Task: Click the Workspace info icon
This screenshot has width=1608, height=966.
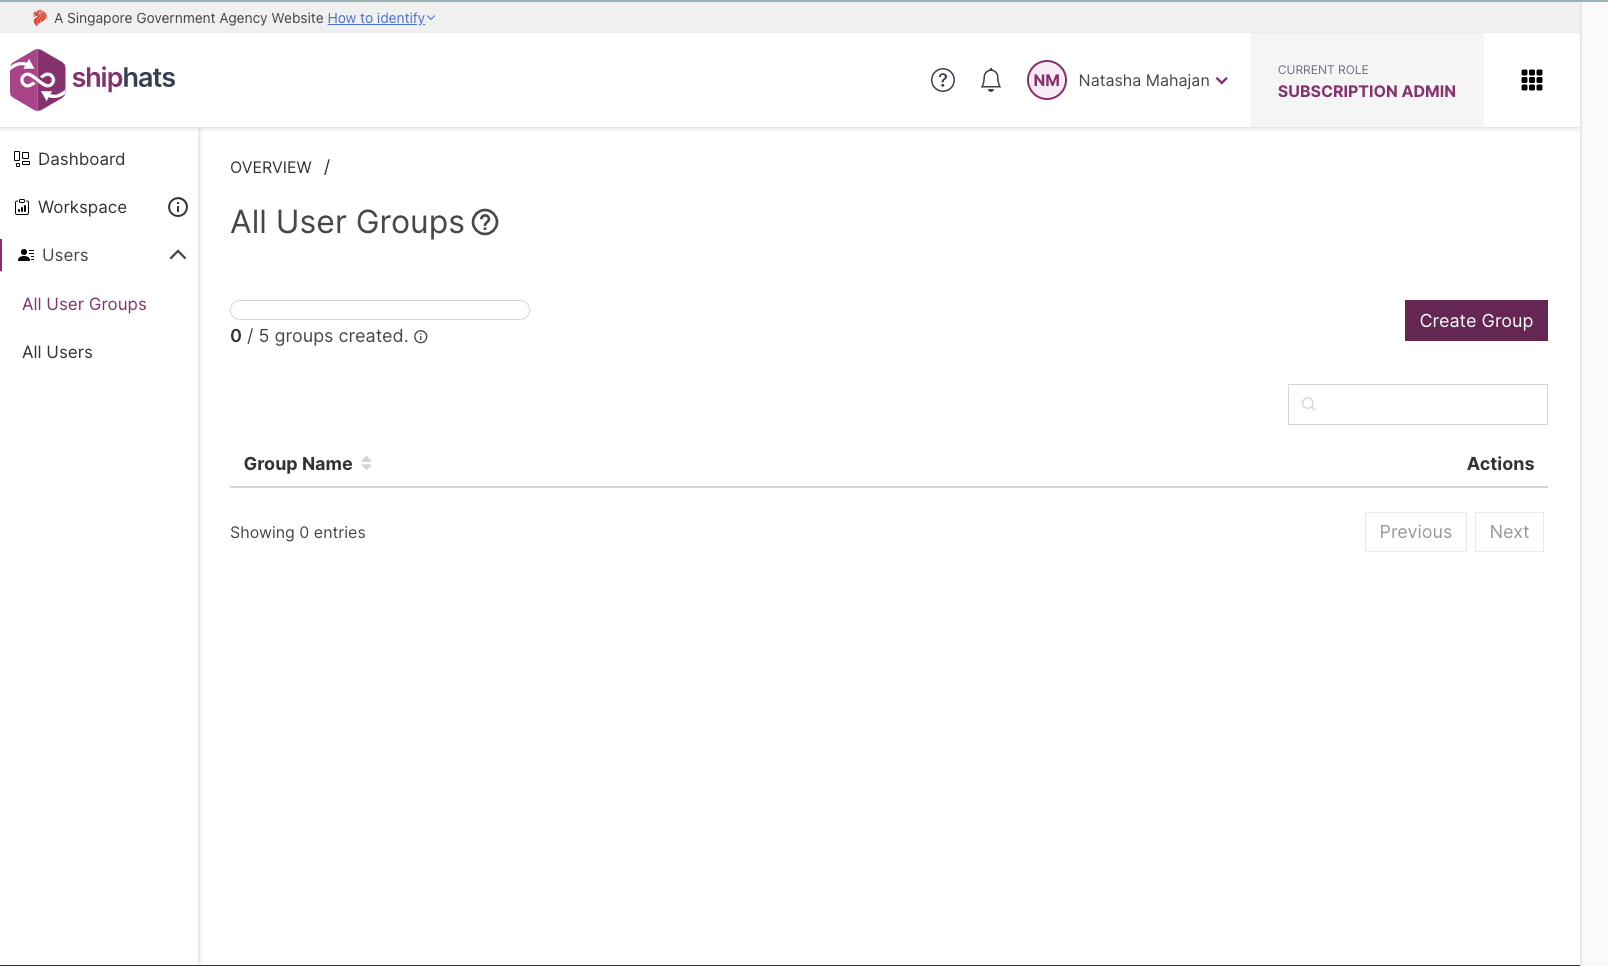Action: click(x=178, y=207)
